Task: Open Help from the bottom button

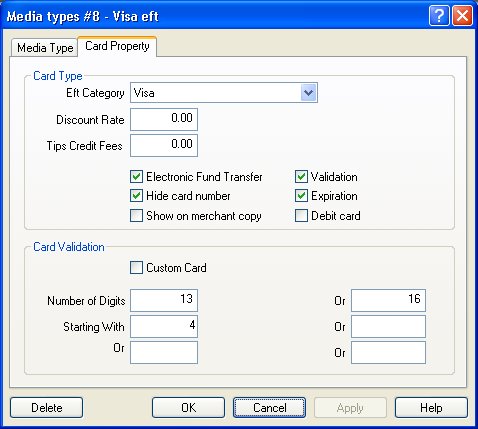Action: coord(431,407)
